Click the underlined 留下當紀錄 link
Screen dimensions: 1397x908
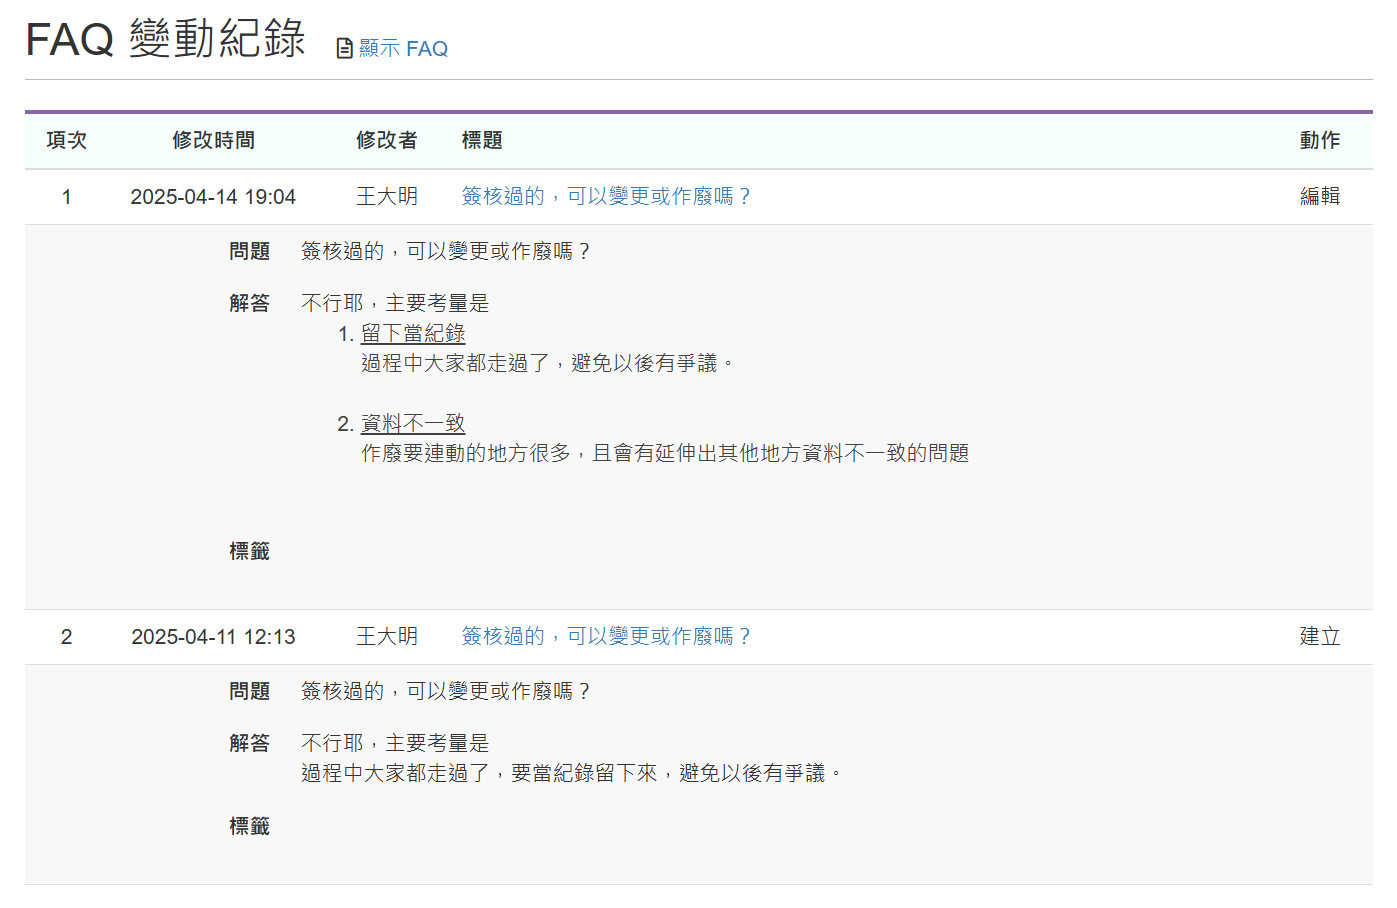413,333
